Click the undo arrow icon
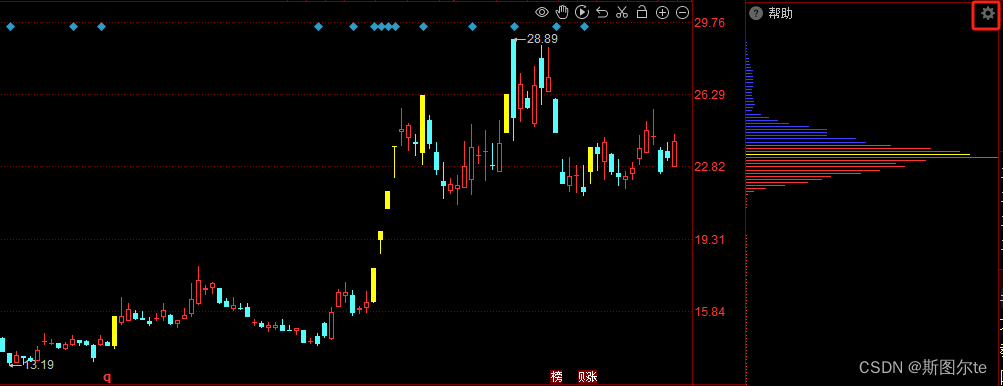 [x=601, y=12]
